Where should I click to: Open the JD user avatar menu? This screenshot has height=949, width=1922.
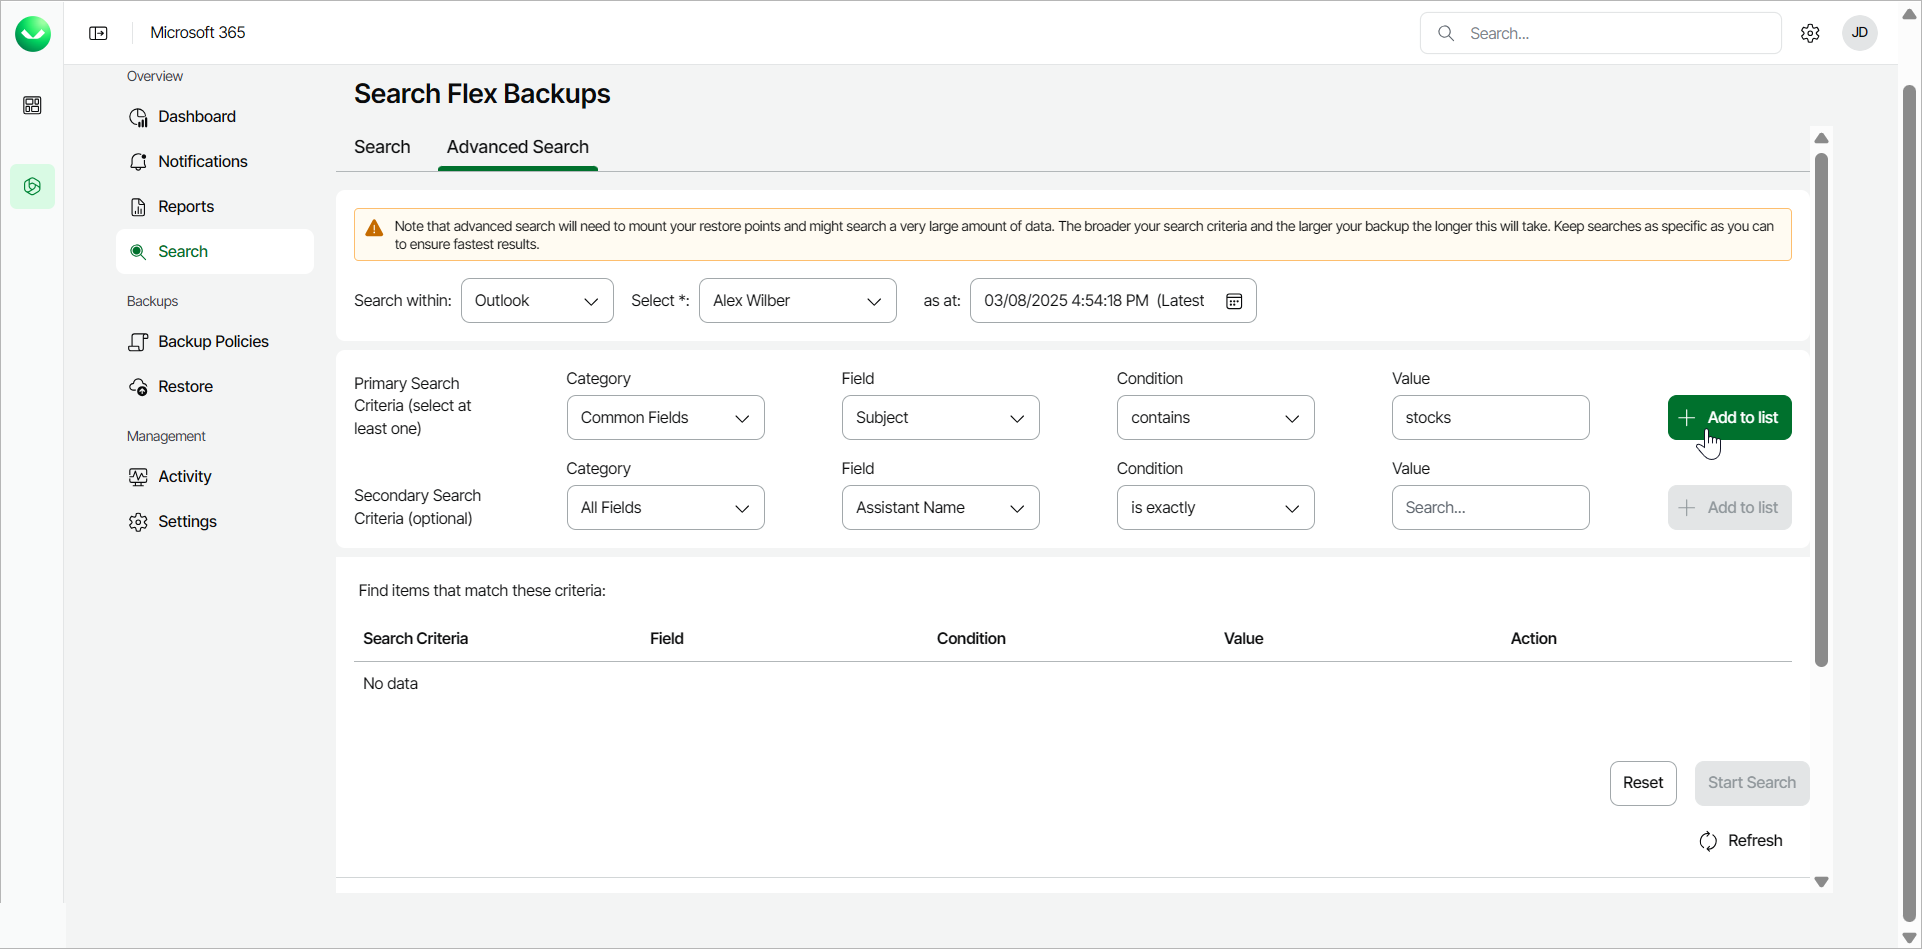tap(1859, 33)
